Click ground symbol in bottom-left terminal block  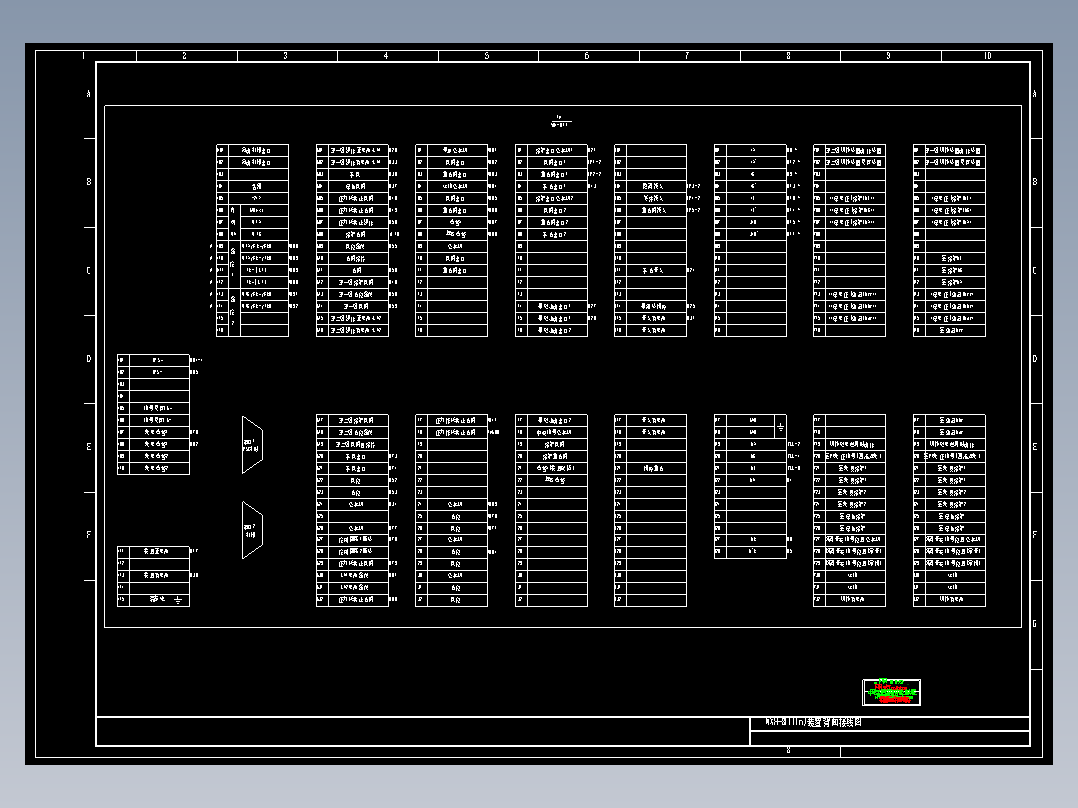178,600
